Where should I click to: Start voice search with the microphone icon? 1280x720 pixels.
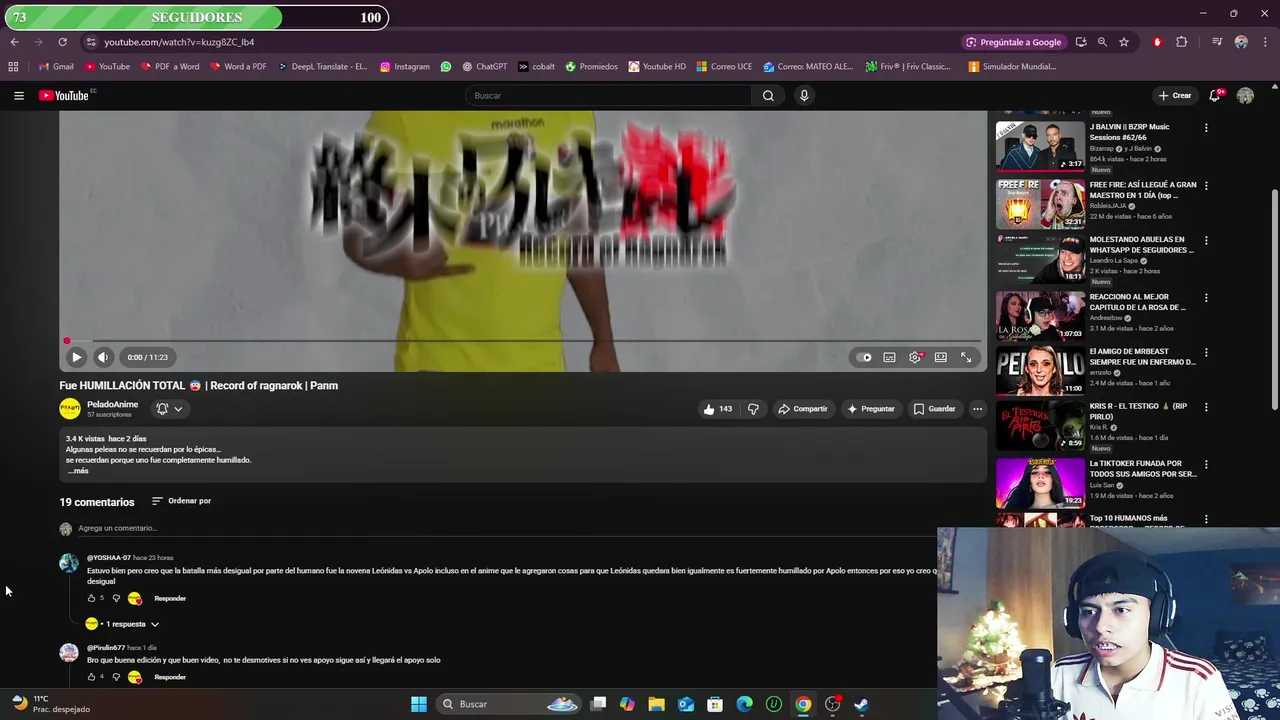click(x=804, y=95)
